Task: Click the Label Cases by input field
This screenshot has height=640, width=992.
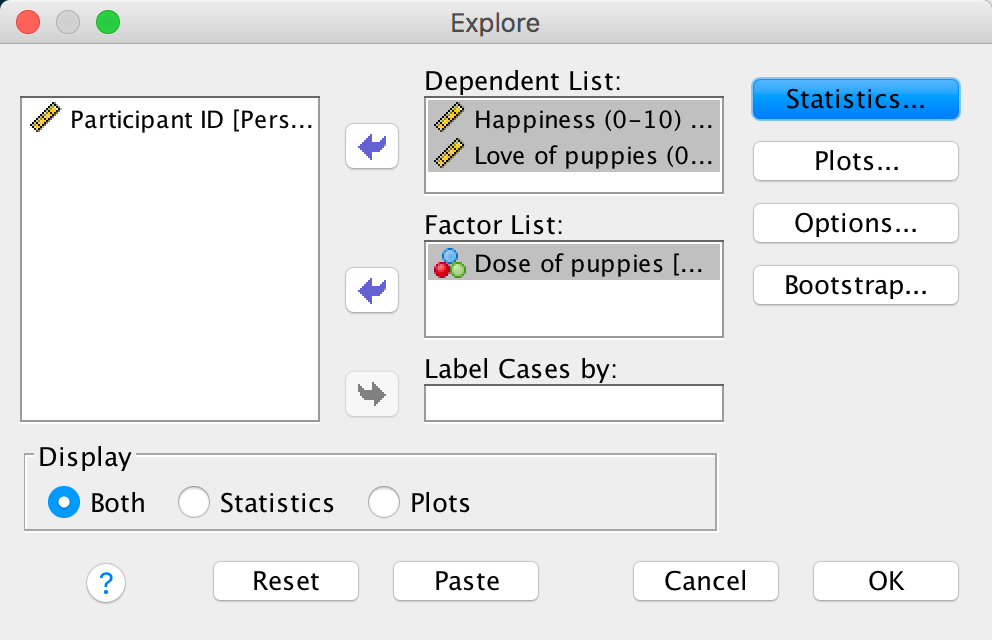Action: tap(573, 403)
